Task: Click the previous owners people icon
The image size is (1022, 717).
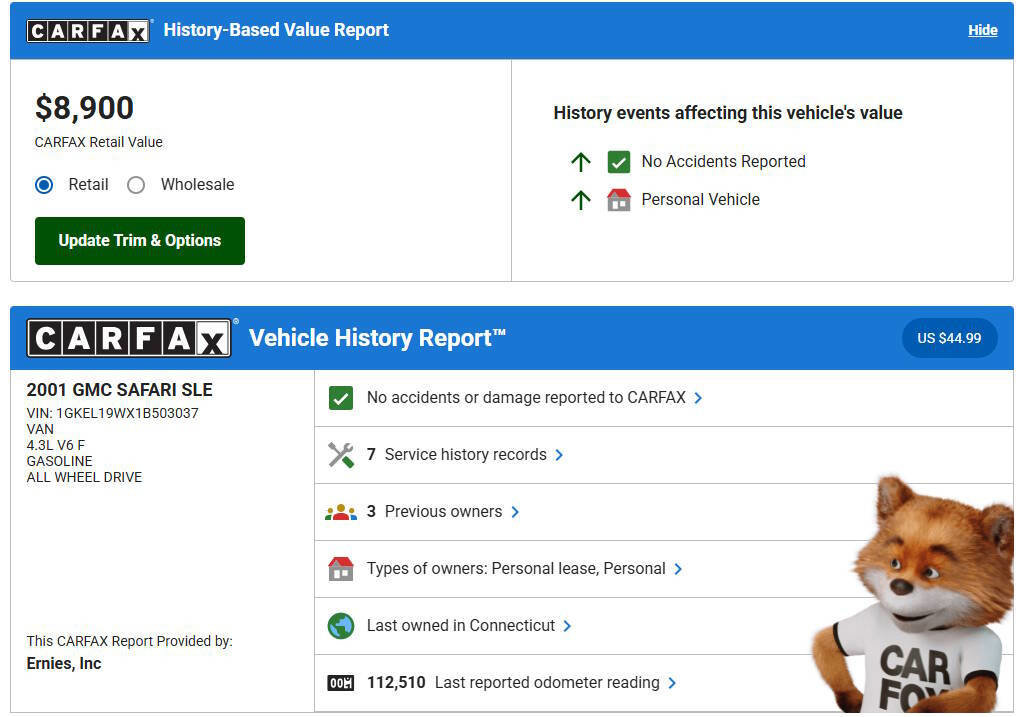Action: (x=341, y=512)
